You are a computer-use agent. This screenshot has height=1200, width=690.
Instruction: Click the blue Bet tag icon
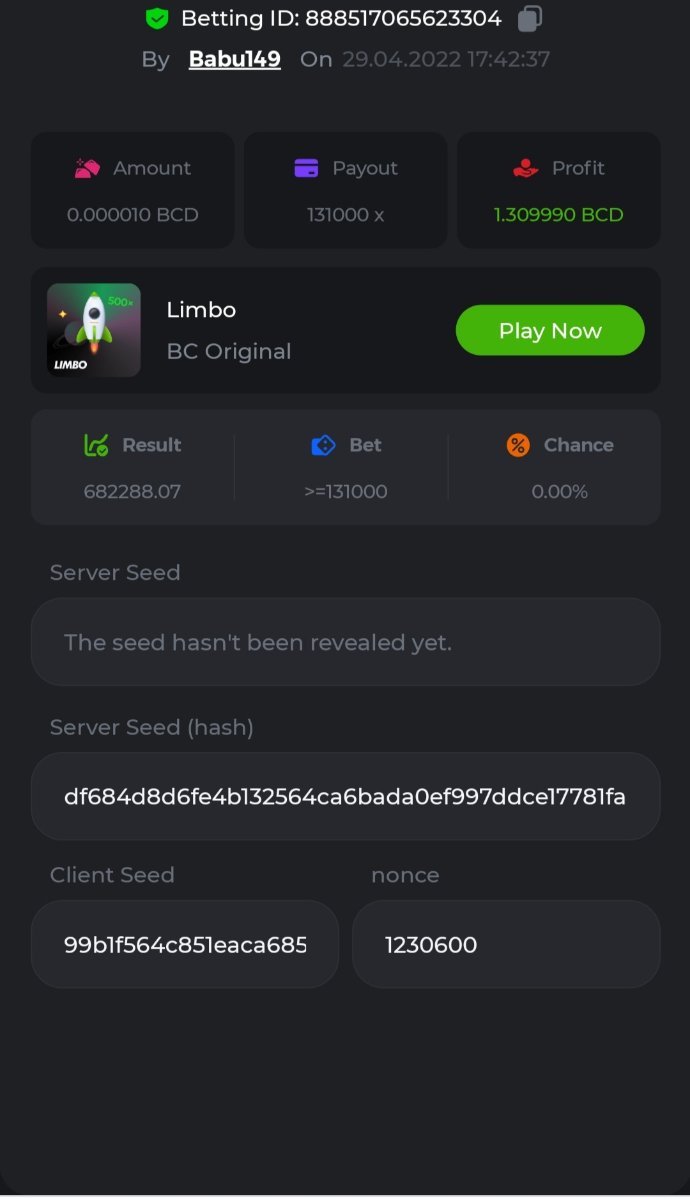pyautogui.click(x=323, y=445)
